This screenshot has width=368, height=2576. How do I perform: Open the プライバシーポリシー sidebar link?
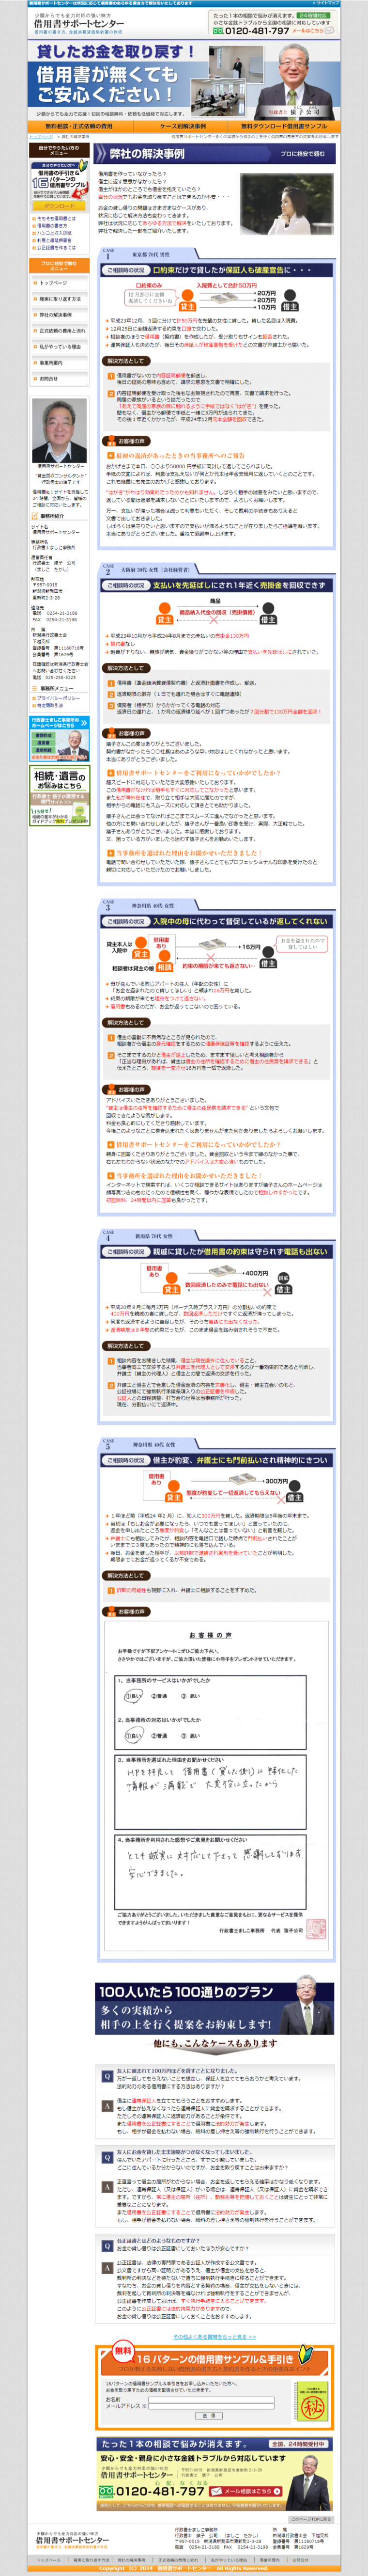tap(59, 697)
